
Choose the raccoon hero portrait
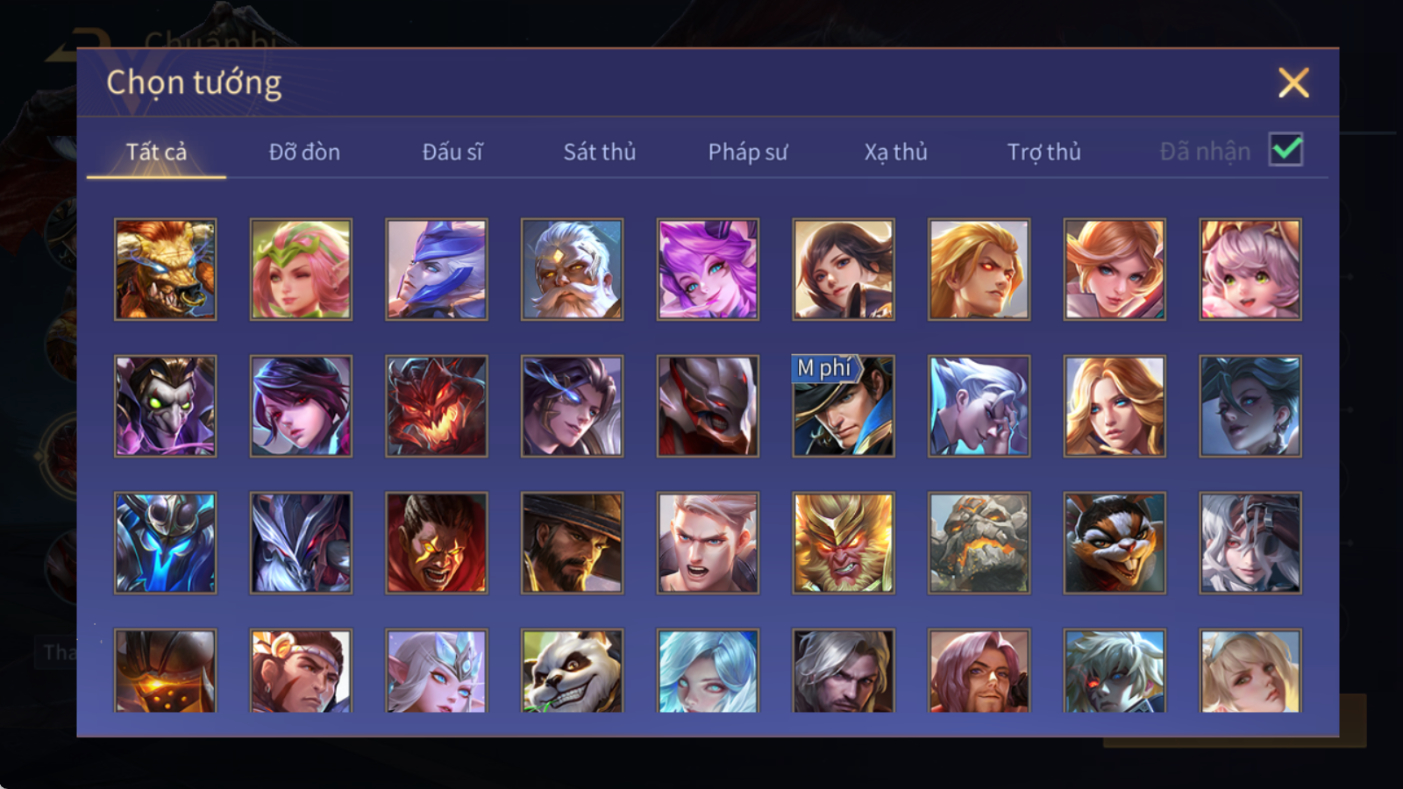coord(1115,543)
